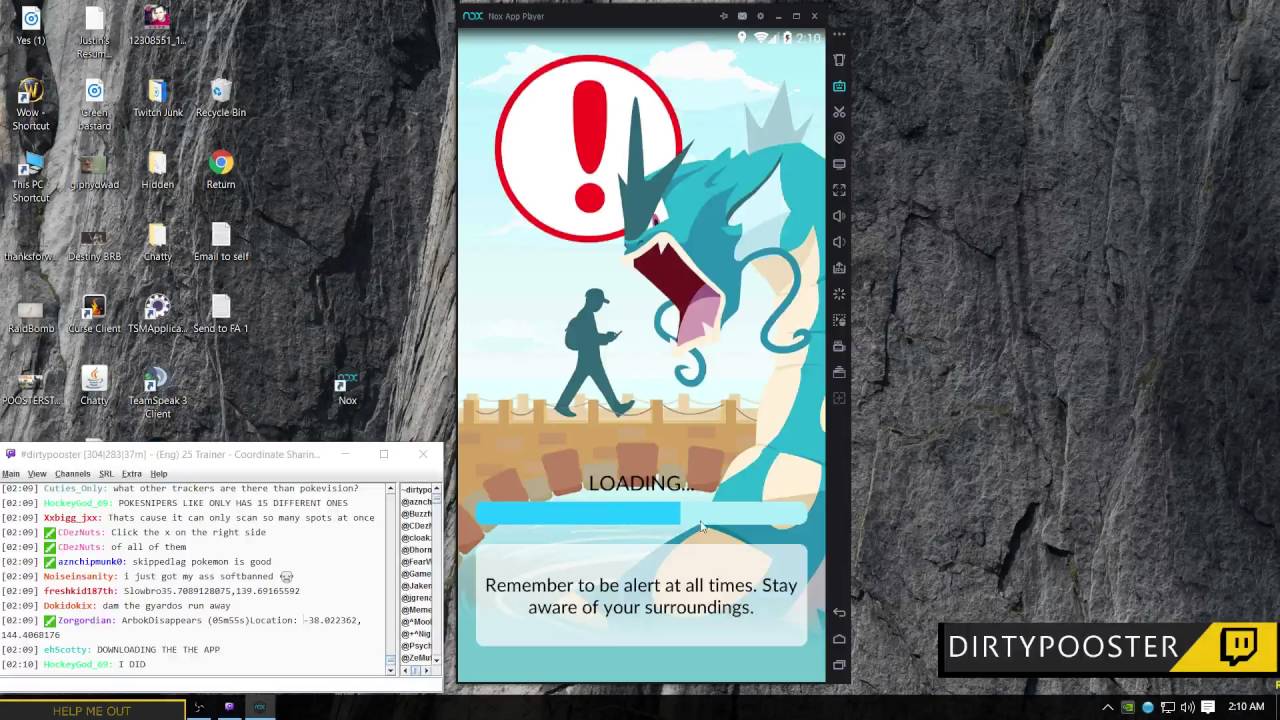Click the Nox title bar mail icon
Viewport: 1280px width, 720px height.
742,16
